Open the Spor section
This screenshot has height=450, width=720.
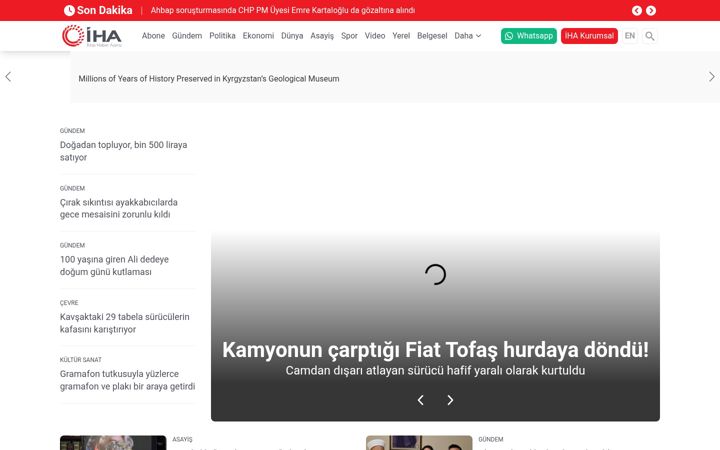[349, 36]
